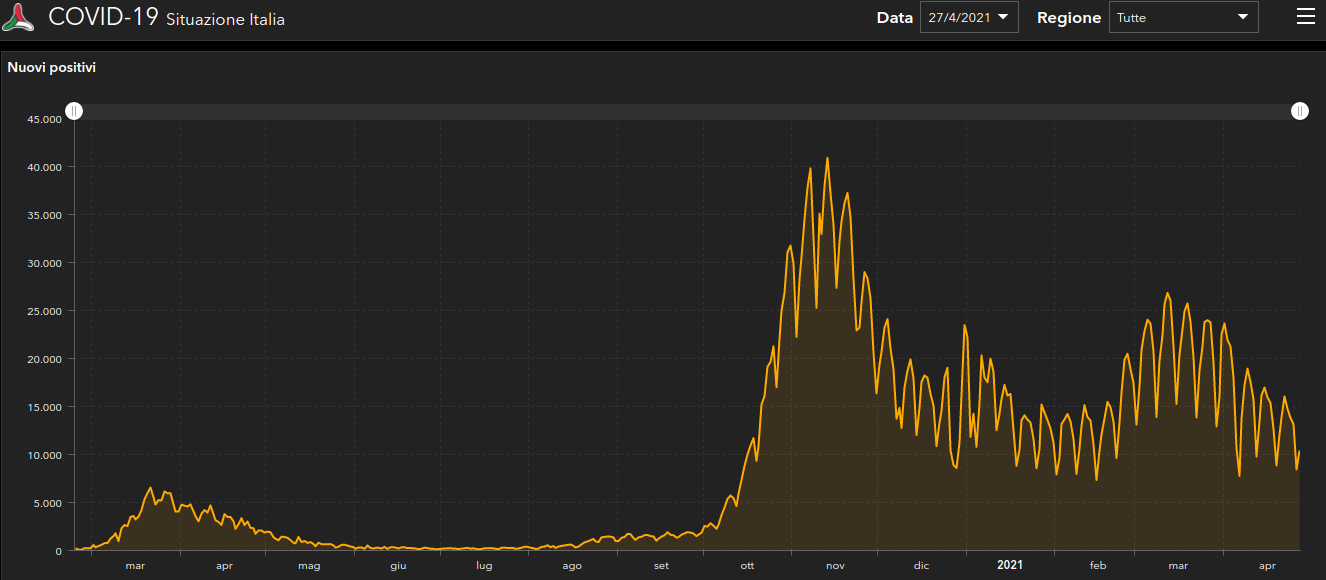Click the 45.000 y-axis label
Image resolution: width=1326 pixels, height=580 pixels.
pyautogui.click(x=45, y=119)
